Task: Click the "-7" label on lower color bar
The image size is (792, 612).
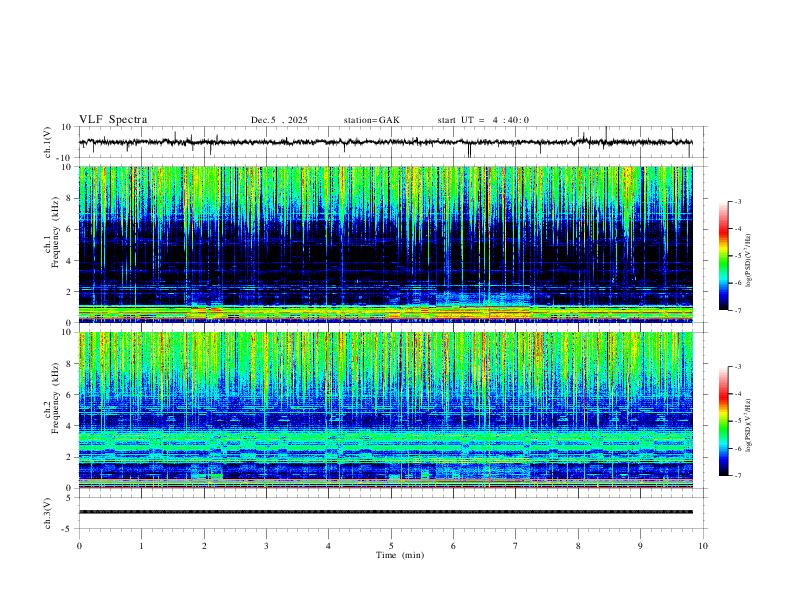Action: (737, 475)
